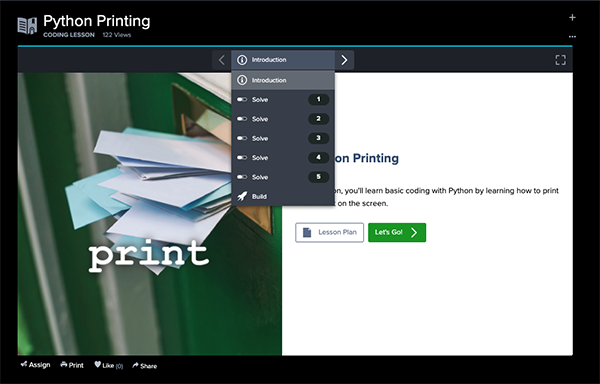The width and height of the screenshot is (600, 384).
Task: Click the Assign link at bottom
Action: (35, 364)
